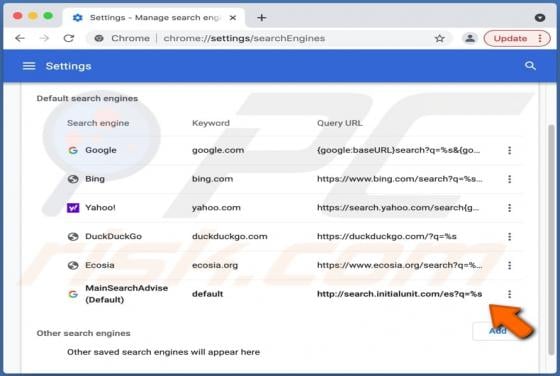
Task: Click keyword 'yahoo.com'
Action: 216,207
